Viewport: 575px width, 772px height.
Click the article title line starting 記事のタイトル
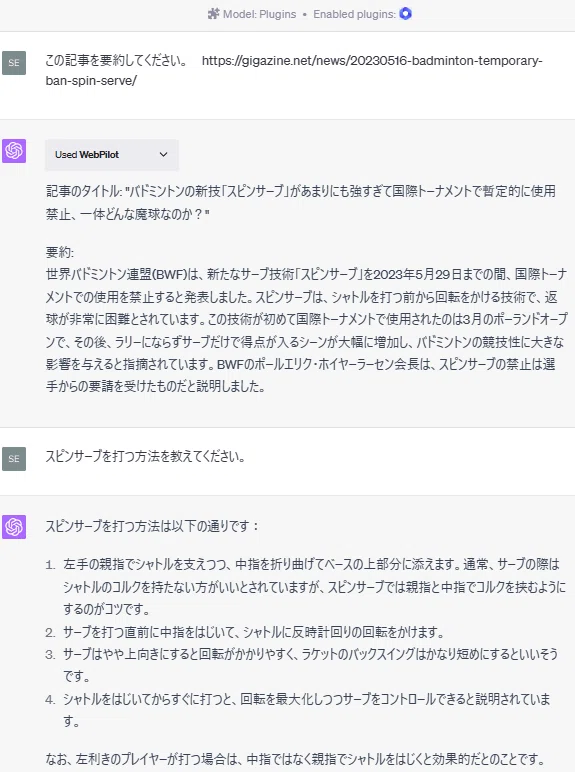pos(301,202)
